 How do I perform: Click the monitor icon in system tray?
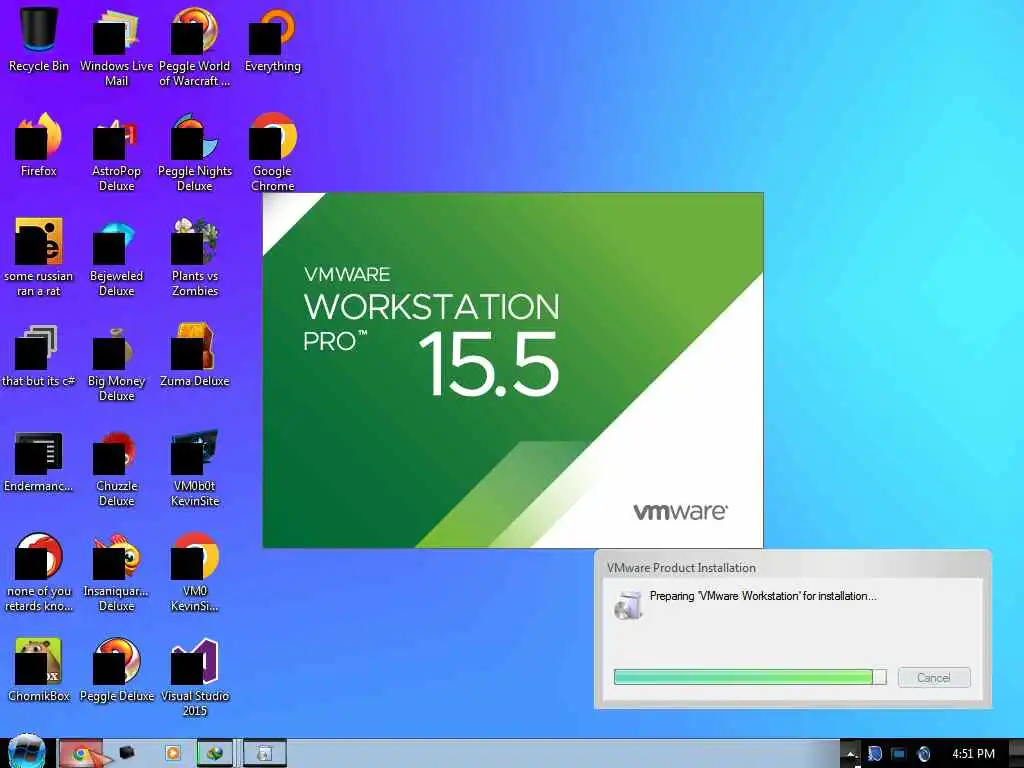[x=899, y=754]
